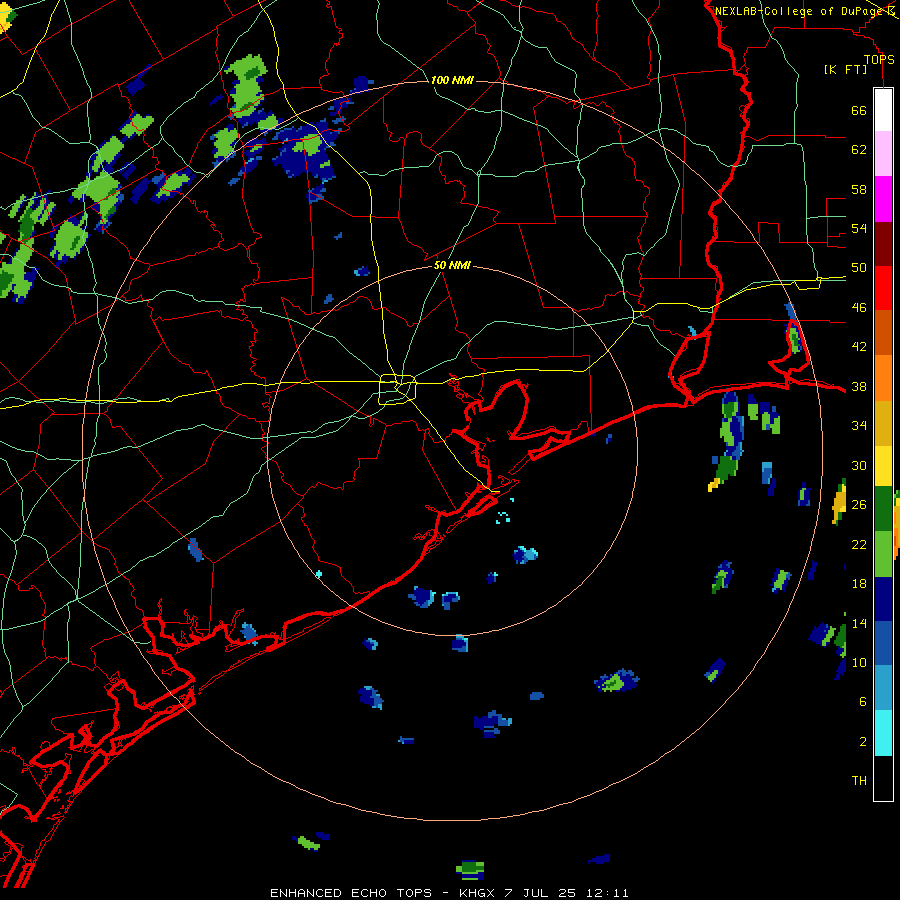The image size is (900, 900).
Task: Click the 22 legend value
Action: [859, 544]
